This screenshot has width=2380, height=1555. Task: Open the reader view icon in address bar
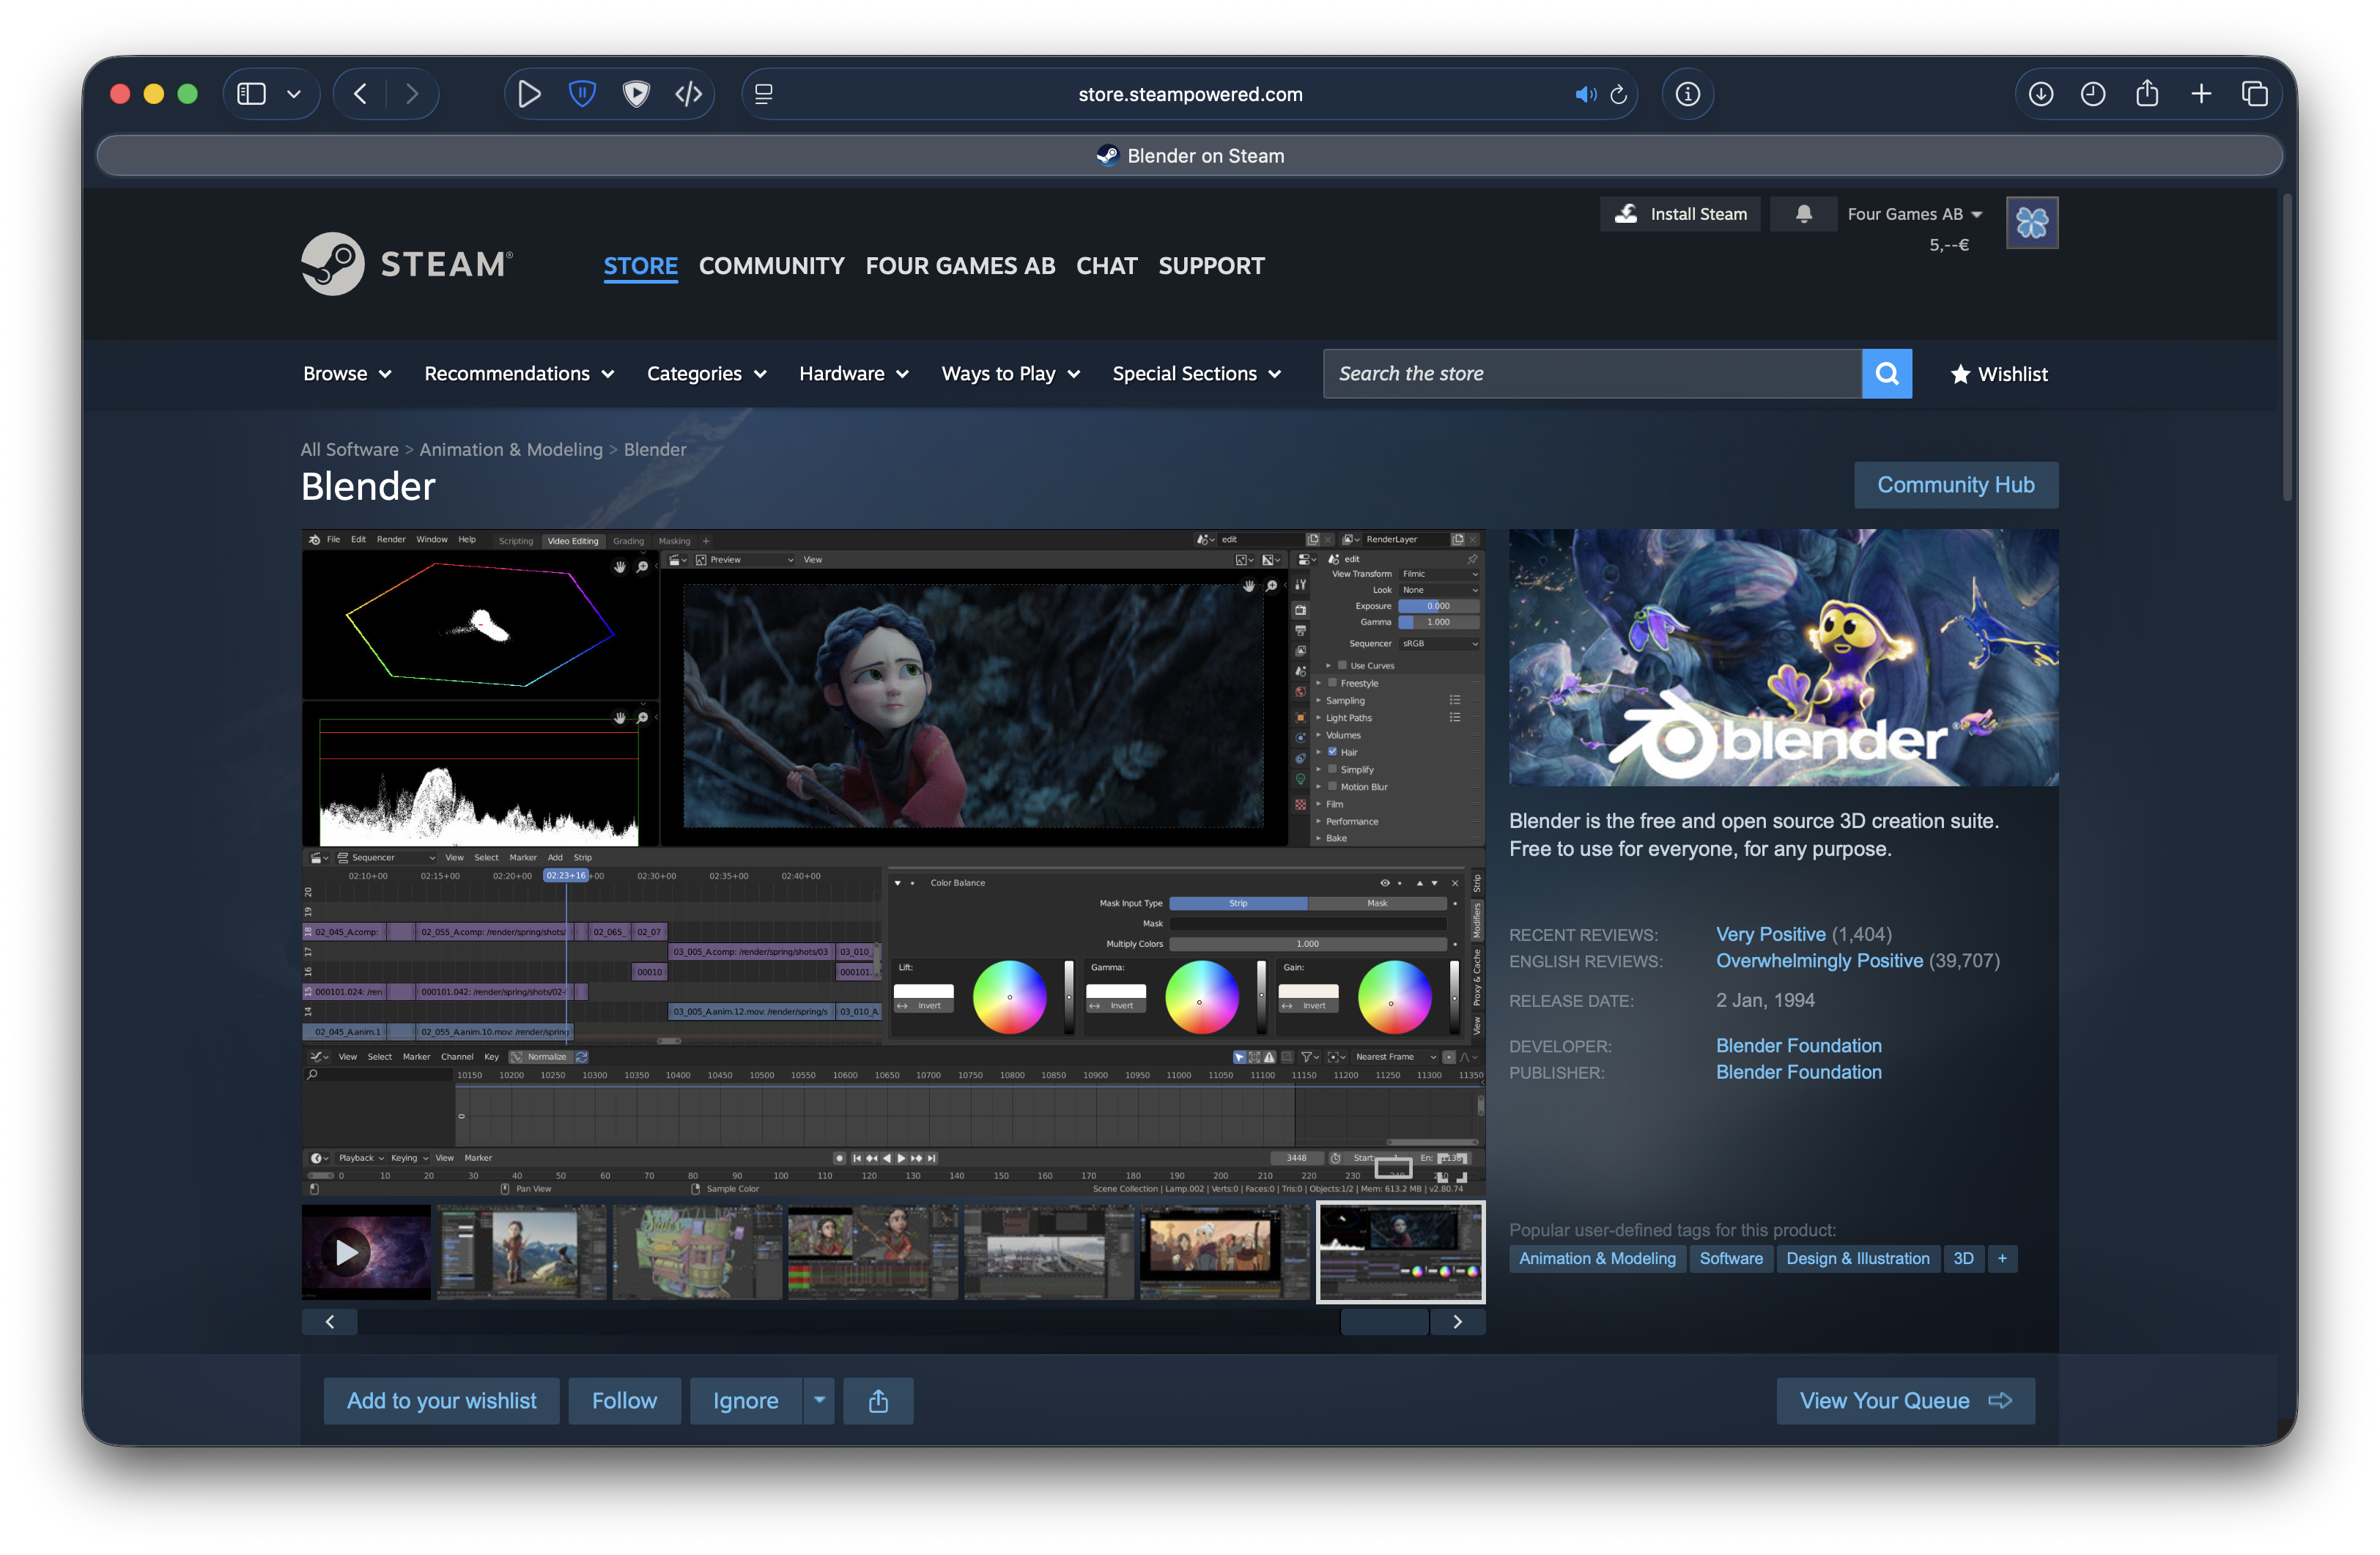[764, 94]
